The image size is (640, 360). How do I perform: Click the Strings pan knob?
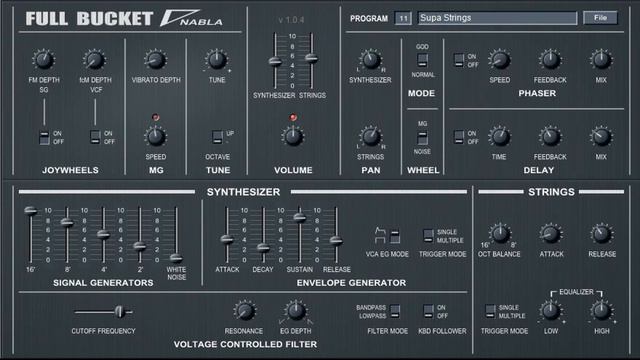pyautogui.click(x=371, y=137)
